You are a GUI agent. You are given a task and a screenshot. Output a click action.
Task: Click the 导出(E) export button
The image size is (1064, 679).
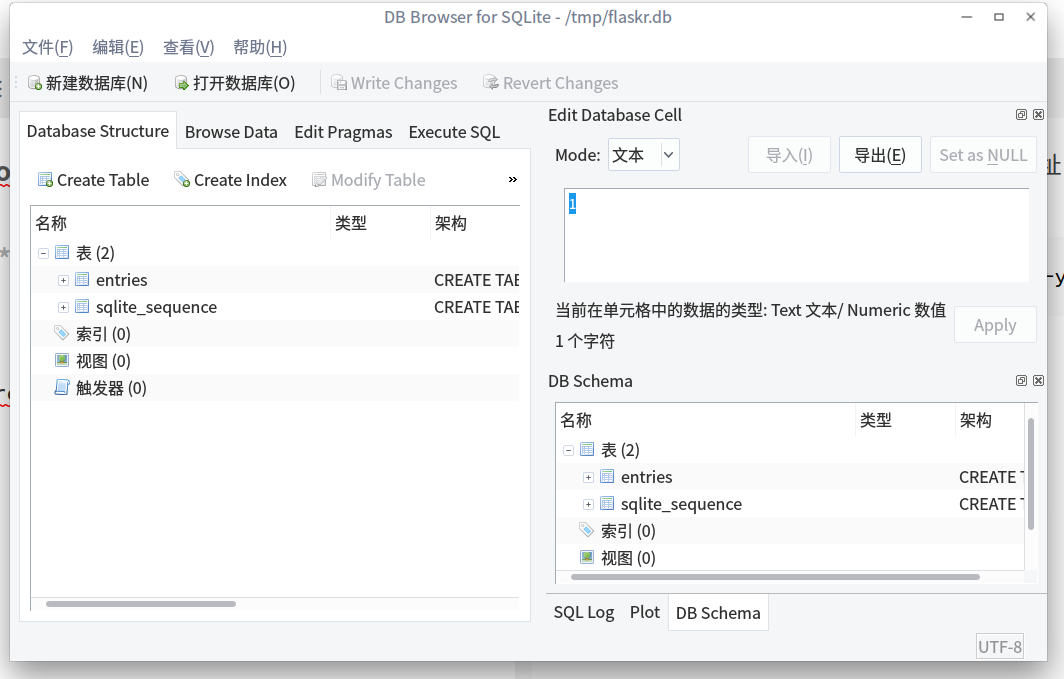tap(880, 155)
